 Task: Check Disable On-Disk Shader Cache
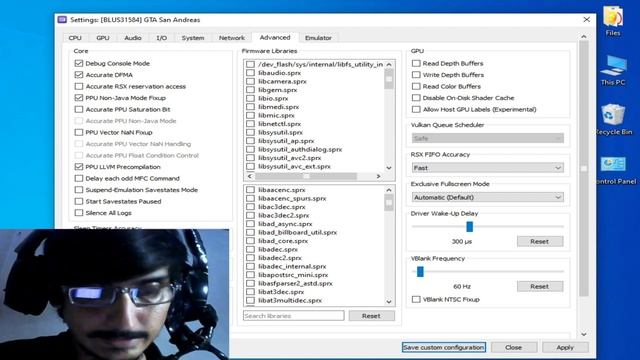click(x=416, y=98)
